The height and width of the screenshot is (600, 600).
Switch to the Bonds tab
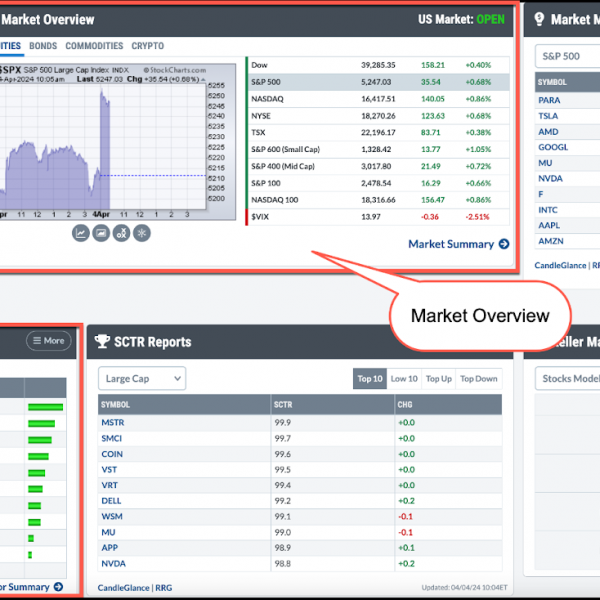pos(43,46)
